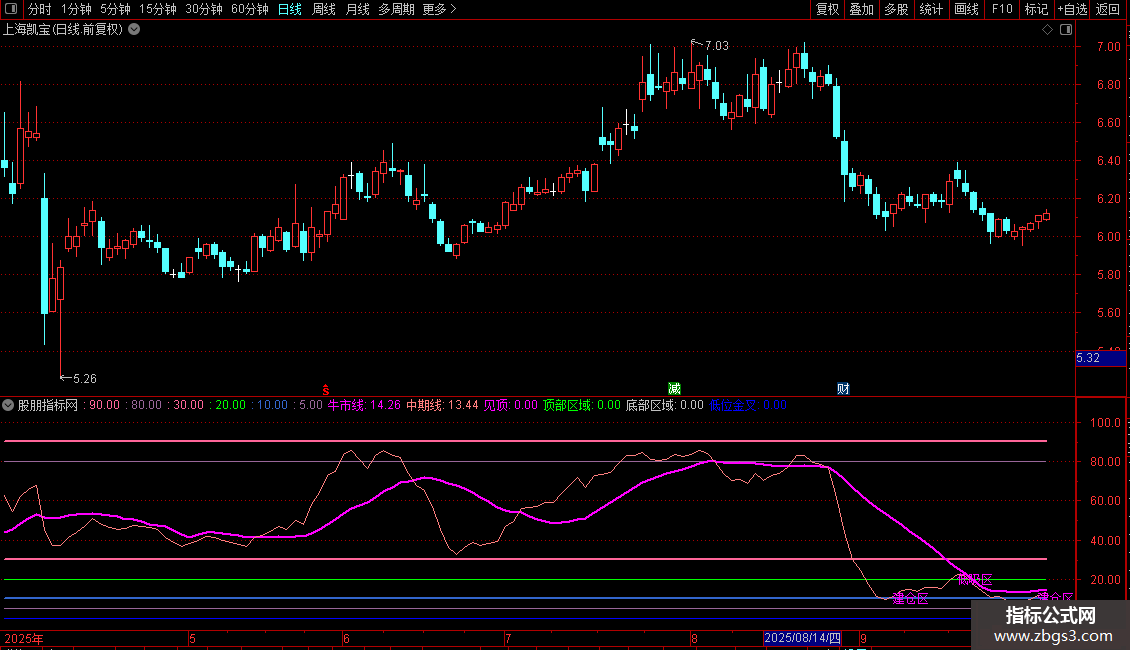Click the 返回 back button
The height and width of the screenshot is (650, 1130).
[x=1108, y=9]
